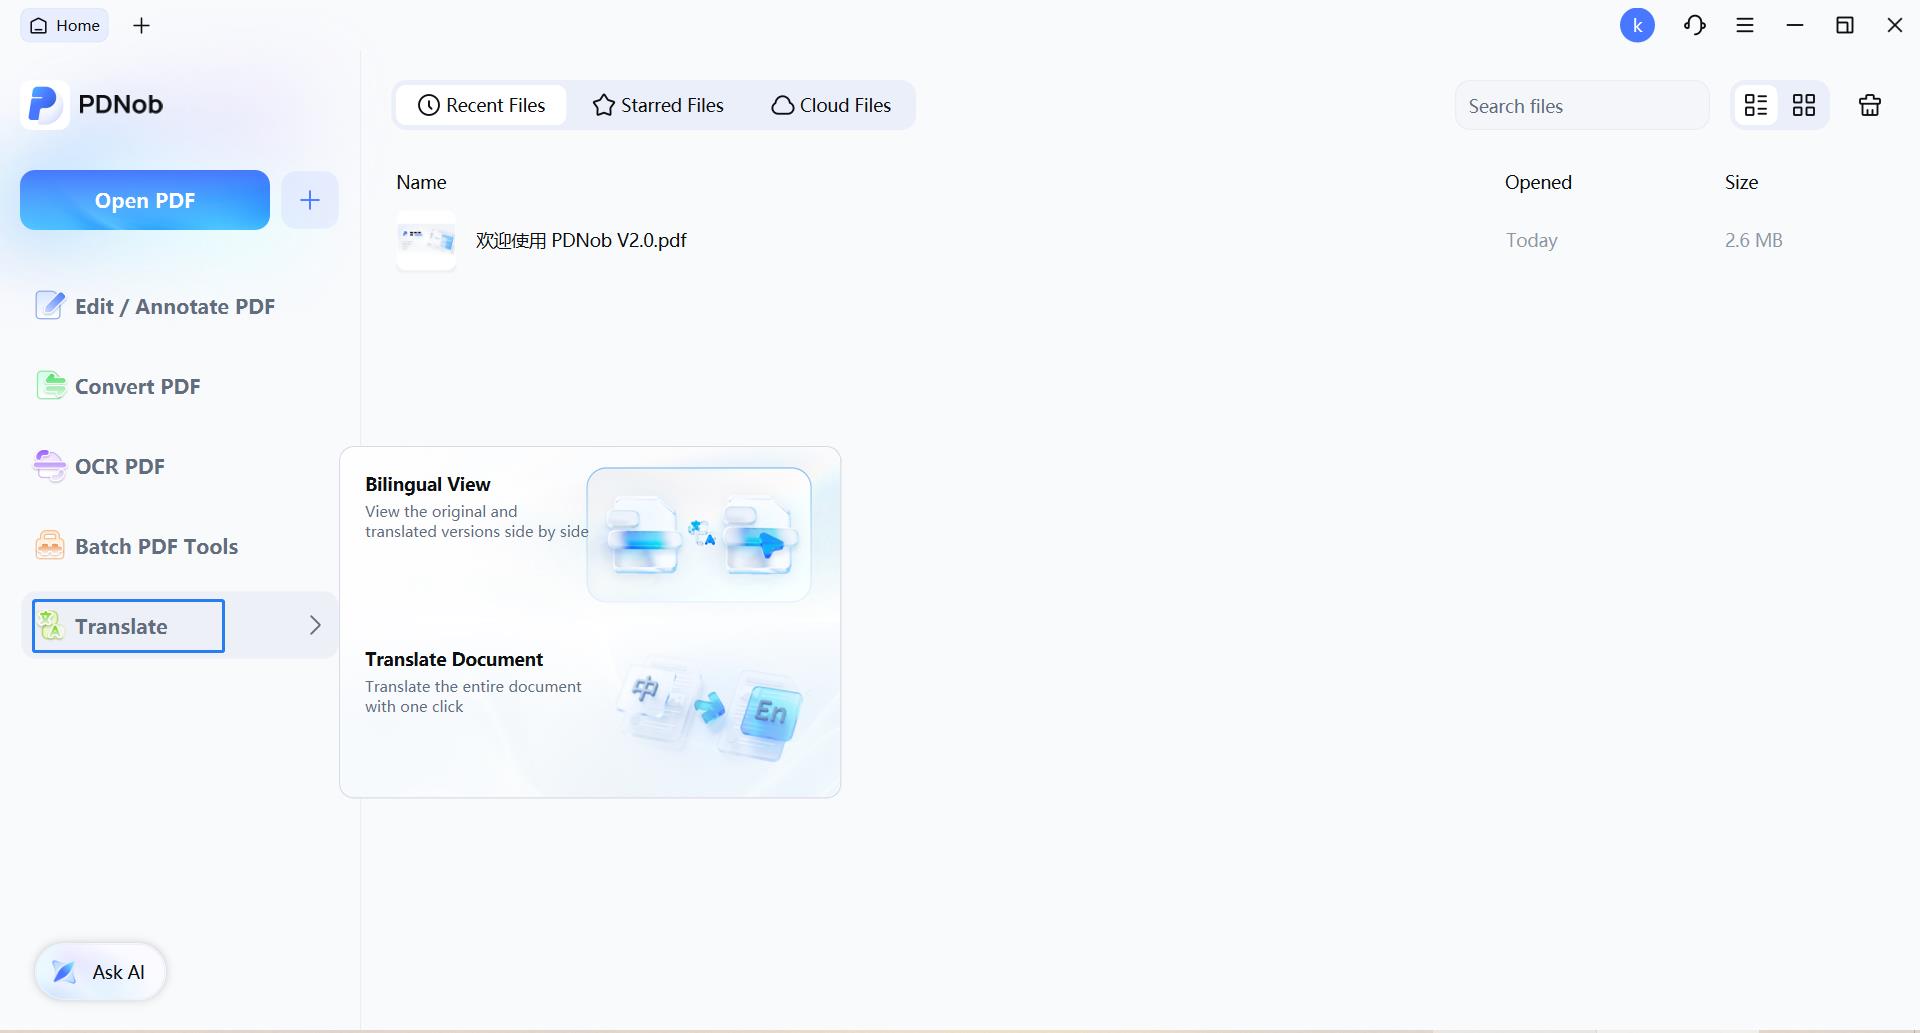Click the Translate sidebar icon
The width and height of the screenshot is (1920, 1033).
pos(51,625)
